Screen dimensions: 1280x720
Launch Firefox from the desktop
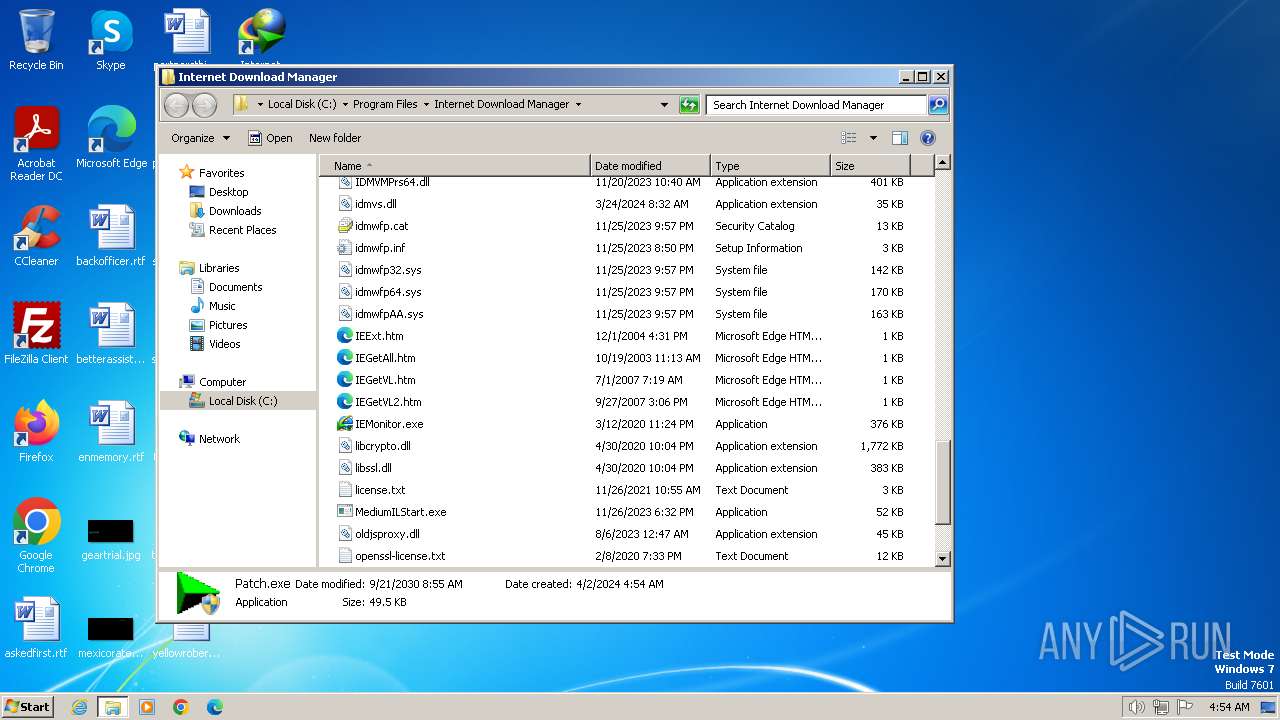(36, 432)
